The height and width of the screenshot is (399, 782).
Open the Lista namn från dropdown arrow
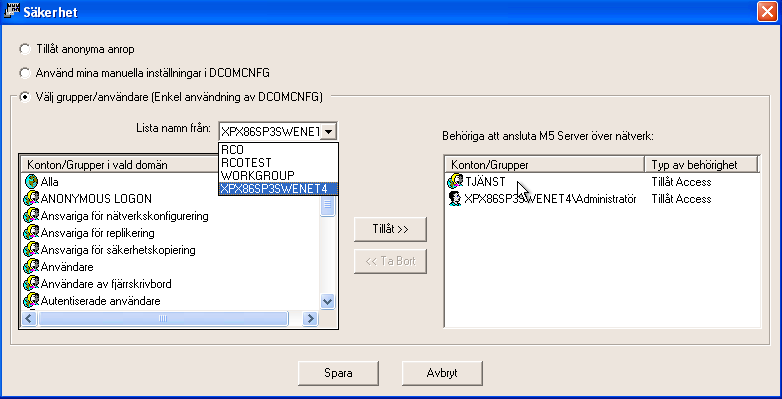[x=328, y=132]
